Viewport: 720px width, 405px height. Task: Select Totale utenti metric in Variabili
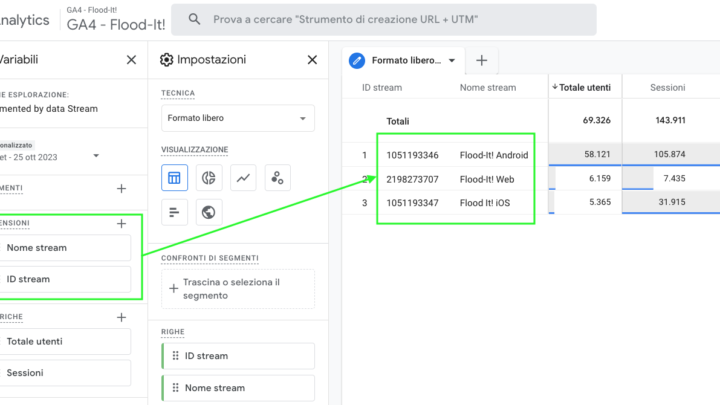pyautogui.click(x=64, y=342)
